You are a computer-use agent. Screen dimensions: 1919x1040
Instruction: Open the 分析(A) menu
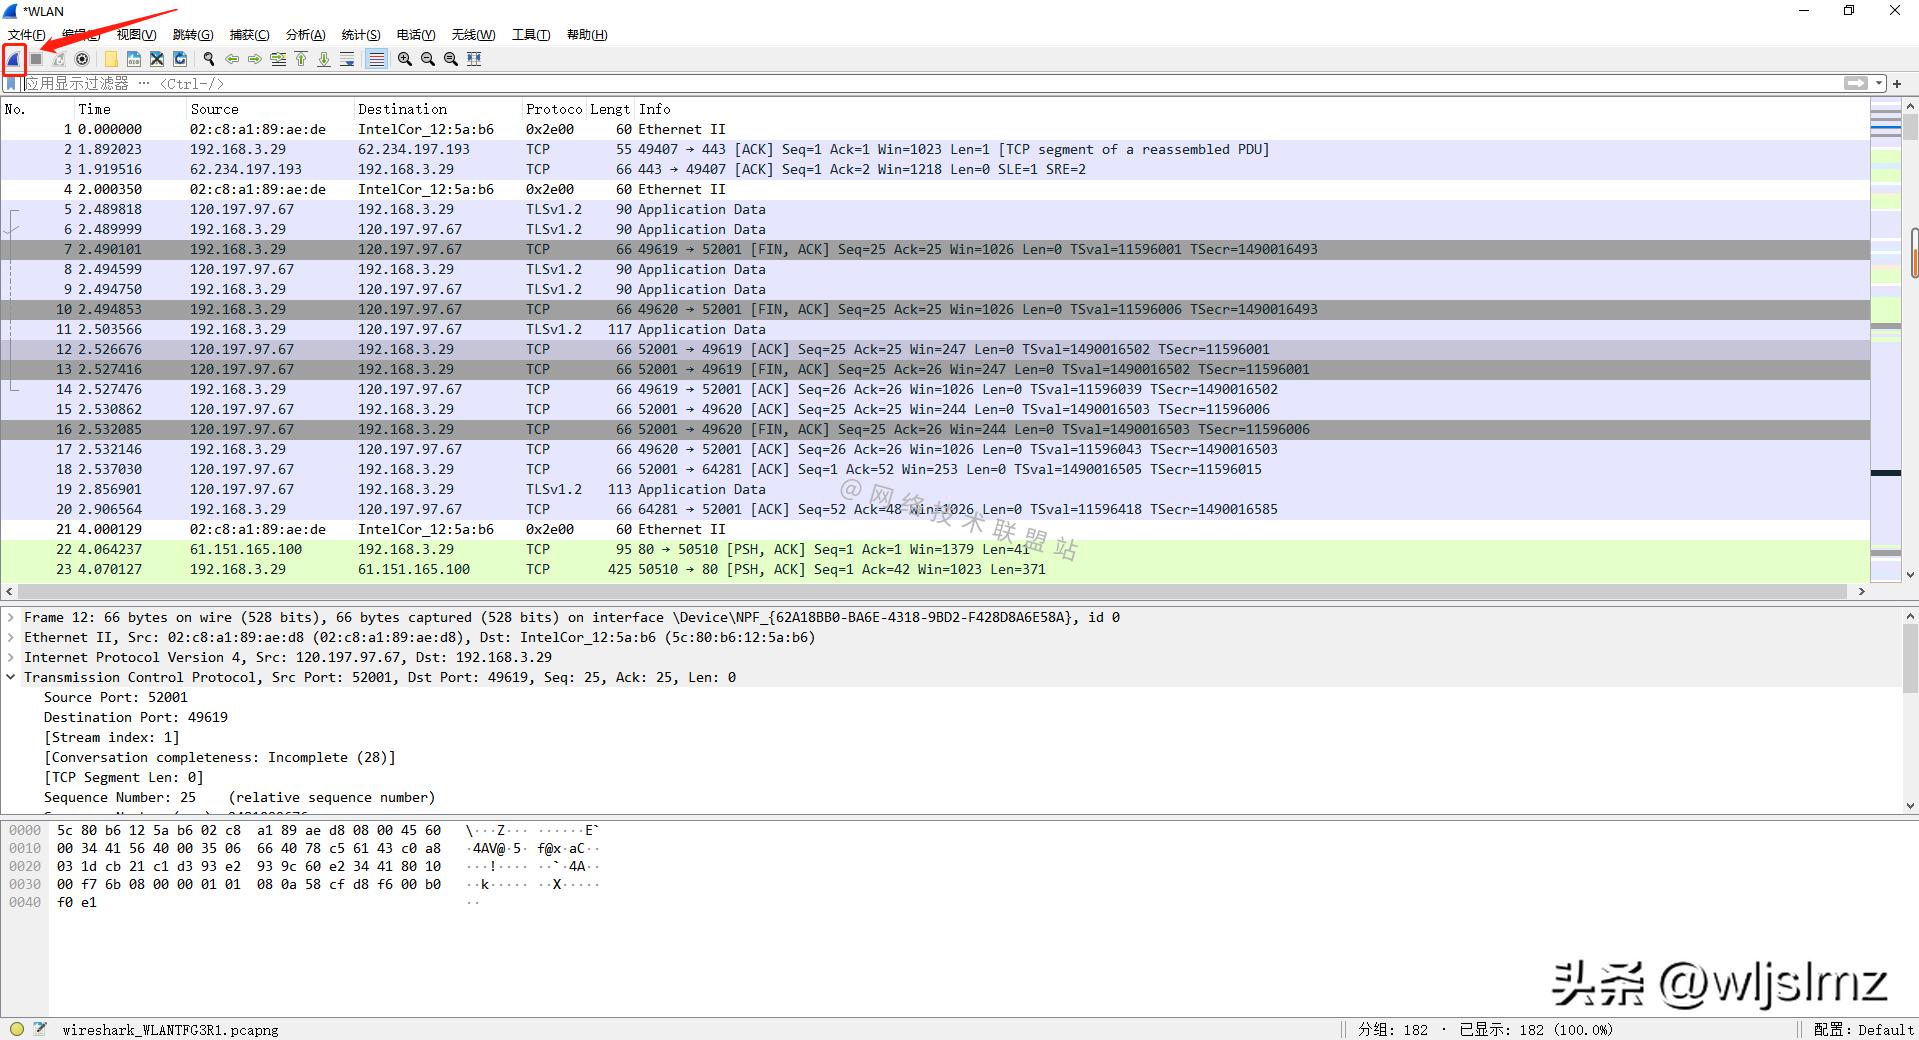point(305,35)
